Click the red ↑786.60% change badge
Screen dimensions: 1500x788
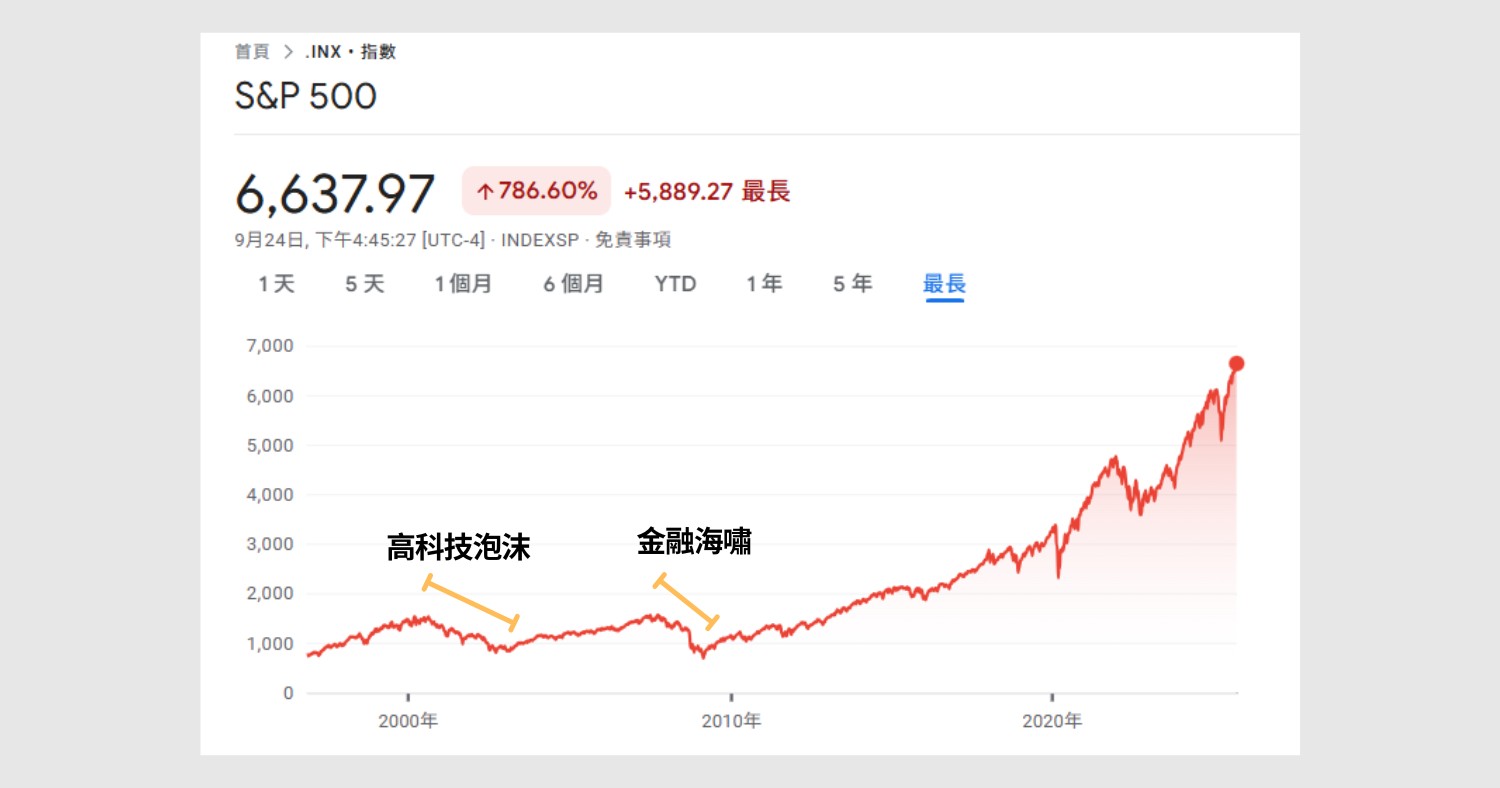coord(536,191)
